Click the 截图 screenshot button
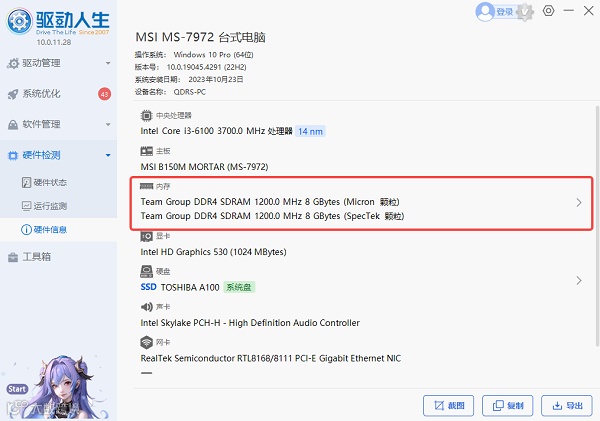The height and width of the screenshot is (421, 600). tap(448, 405)
